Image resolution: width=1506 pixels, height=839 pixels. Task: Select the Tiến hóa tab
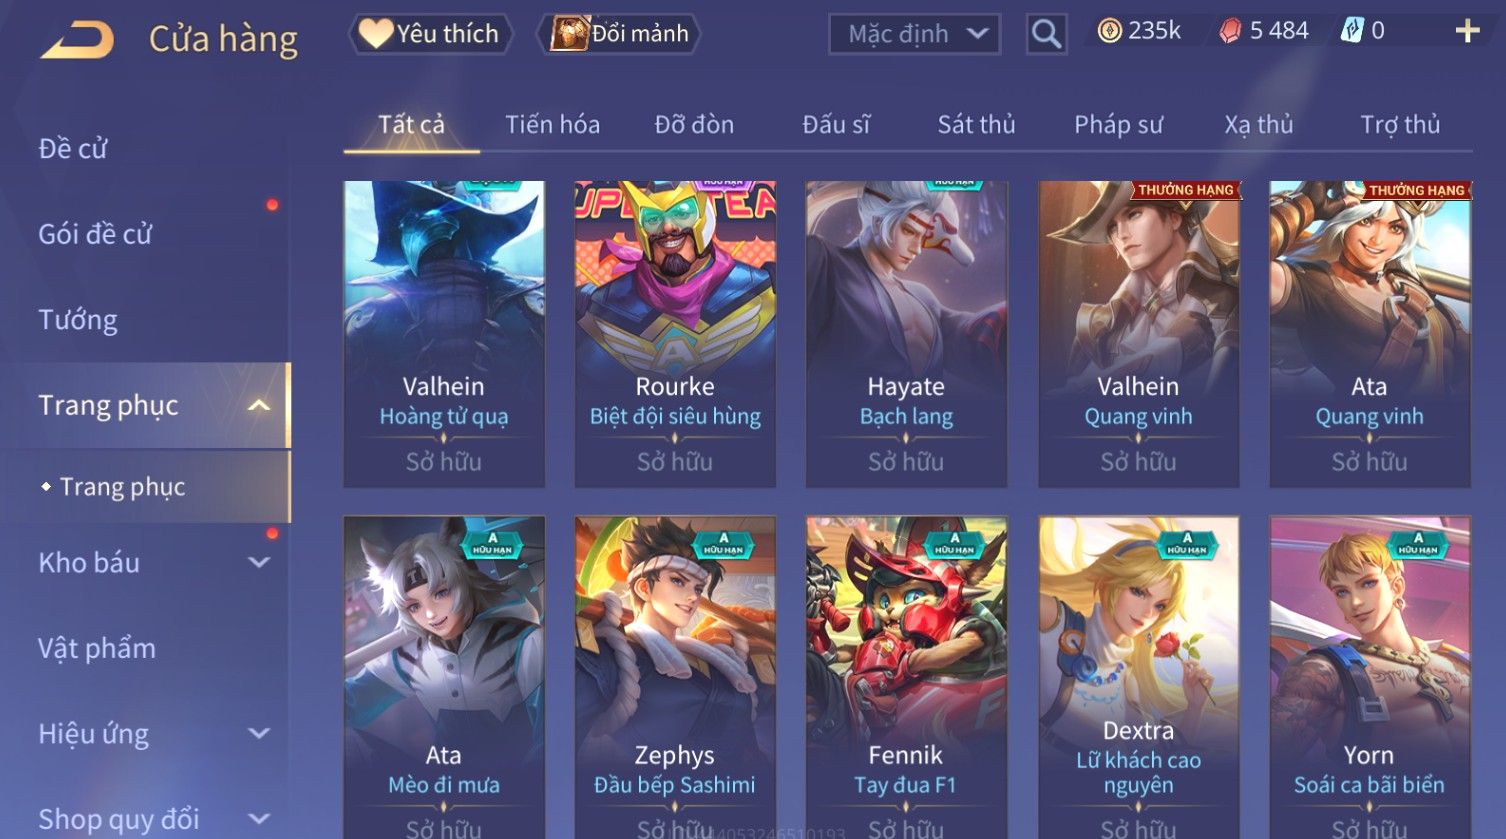click(x=552, y=125)
